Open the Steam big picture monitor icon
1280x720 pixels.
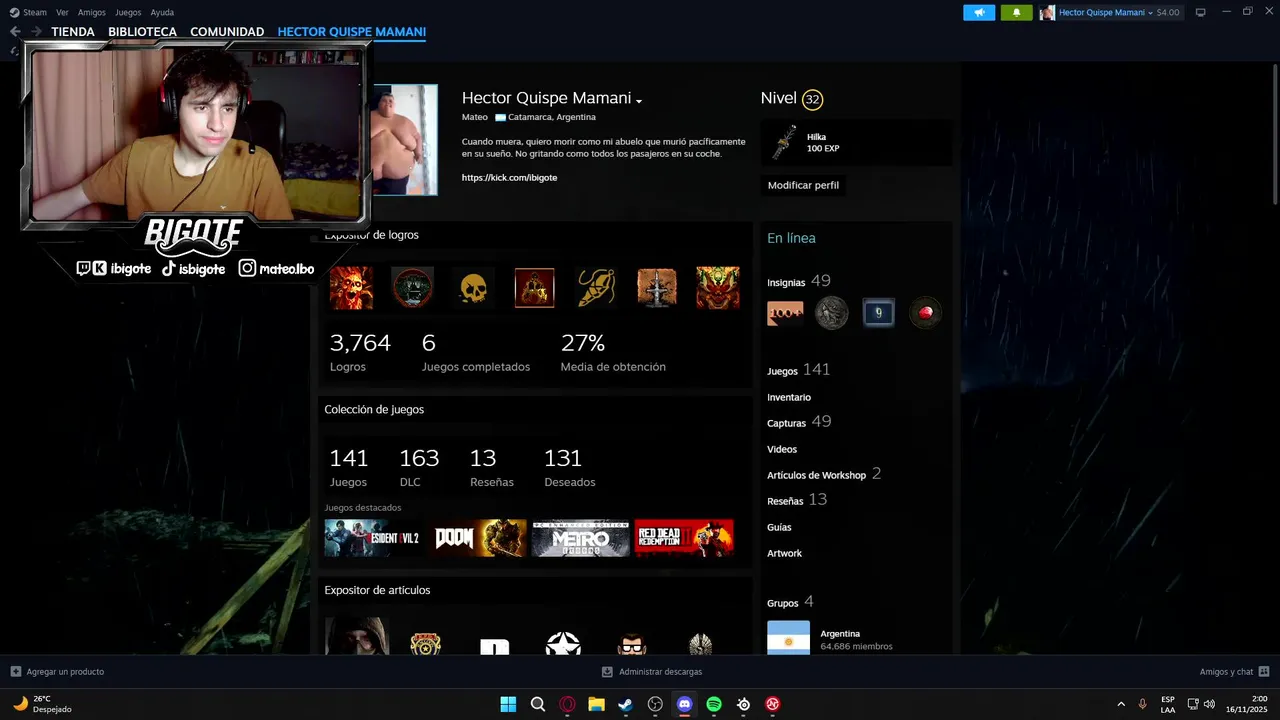1201,12
